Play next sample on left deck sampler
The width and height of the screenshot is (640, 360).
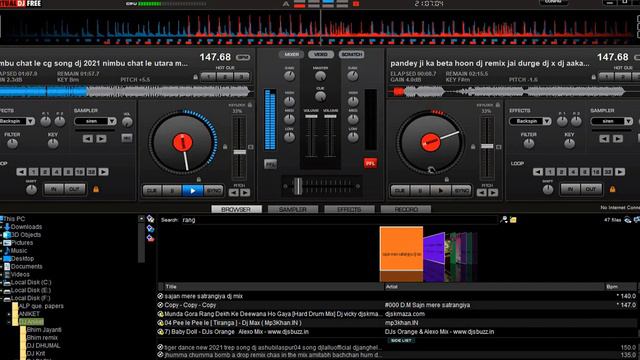[102, 139]
